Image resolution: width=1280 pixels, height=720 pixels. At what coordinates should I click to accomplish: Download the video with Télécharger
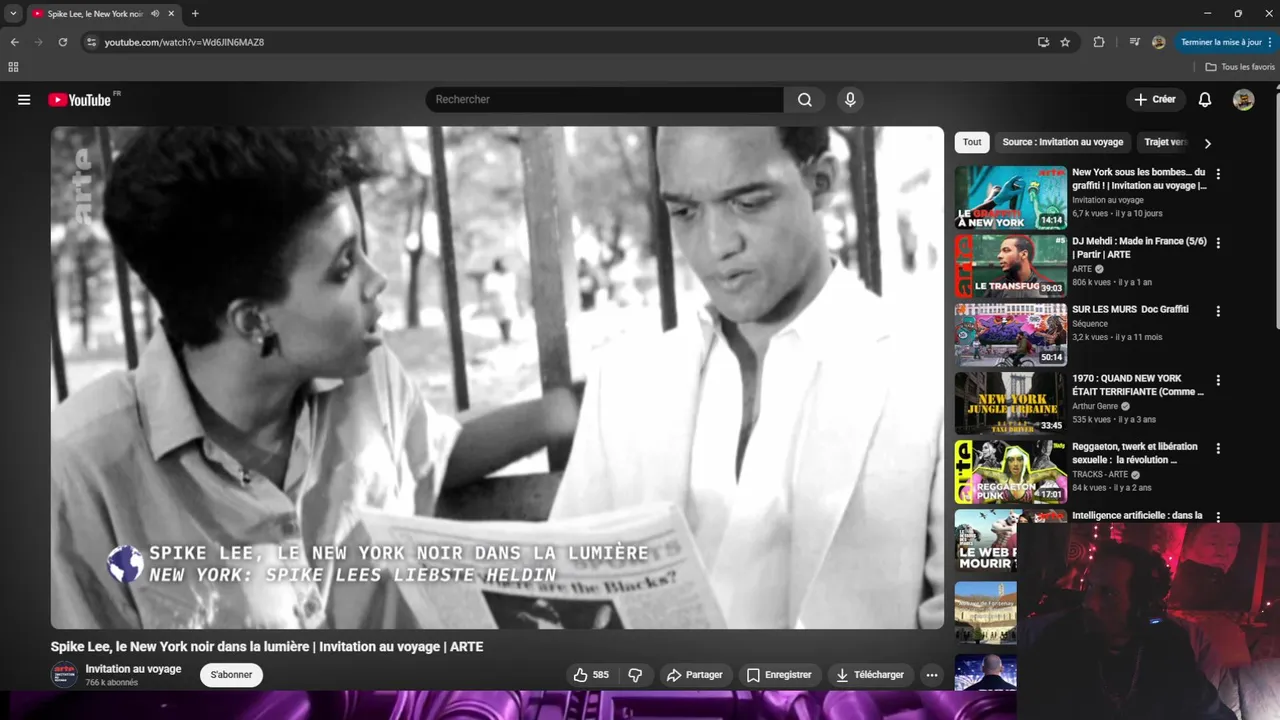870,675
